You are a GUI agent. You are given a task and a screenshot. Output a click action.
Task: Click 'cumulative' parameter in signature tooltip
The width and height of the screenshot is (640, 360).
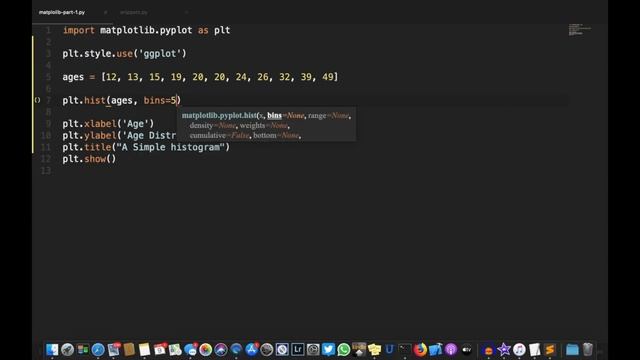point(207,135)
